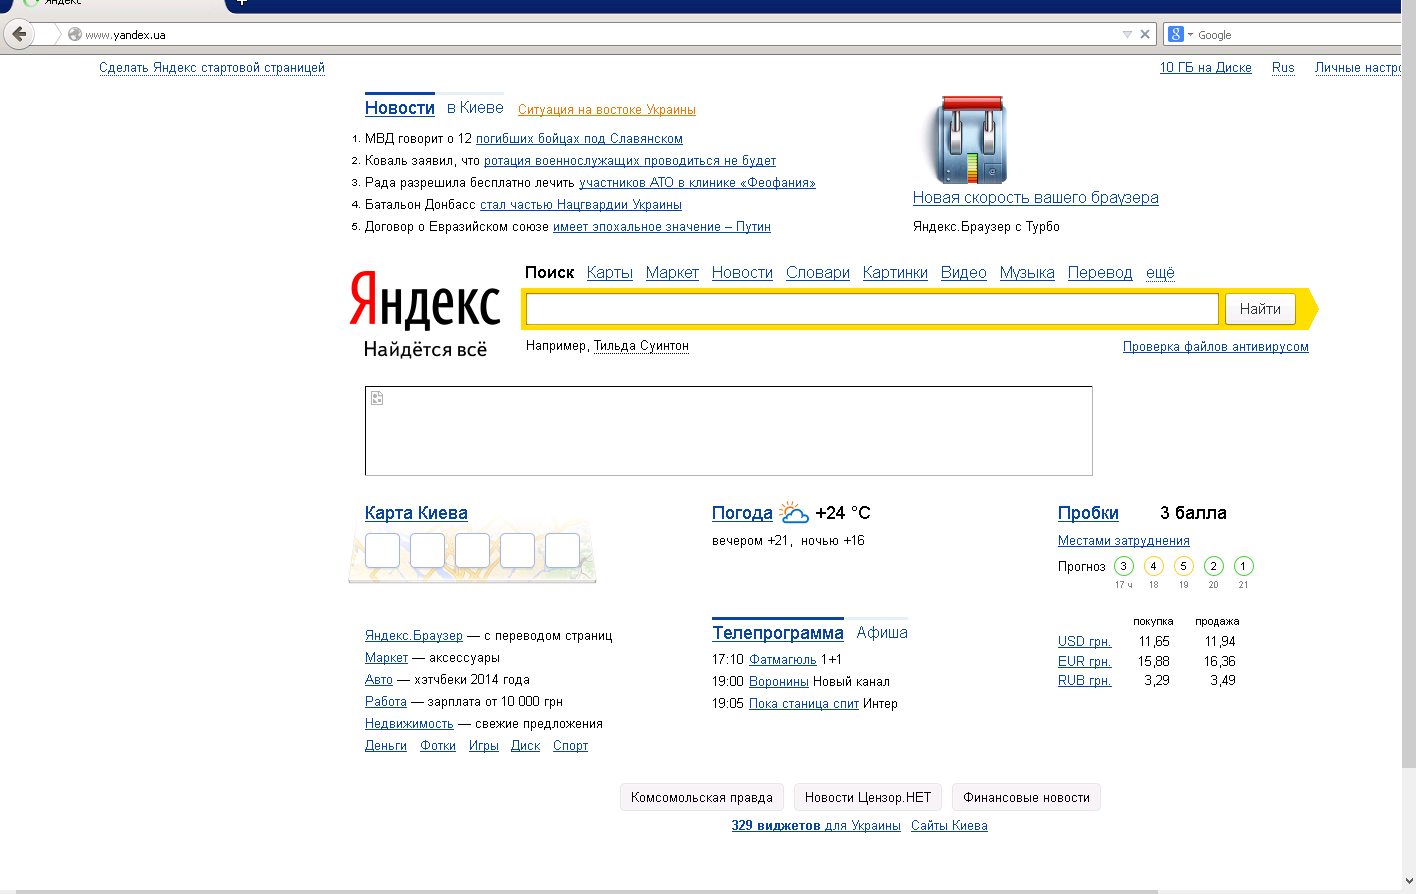Open the Новости news heading
This screenshot has width=1416, height=894.
coord(400,108)
